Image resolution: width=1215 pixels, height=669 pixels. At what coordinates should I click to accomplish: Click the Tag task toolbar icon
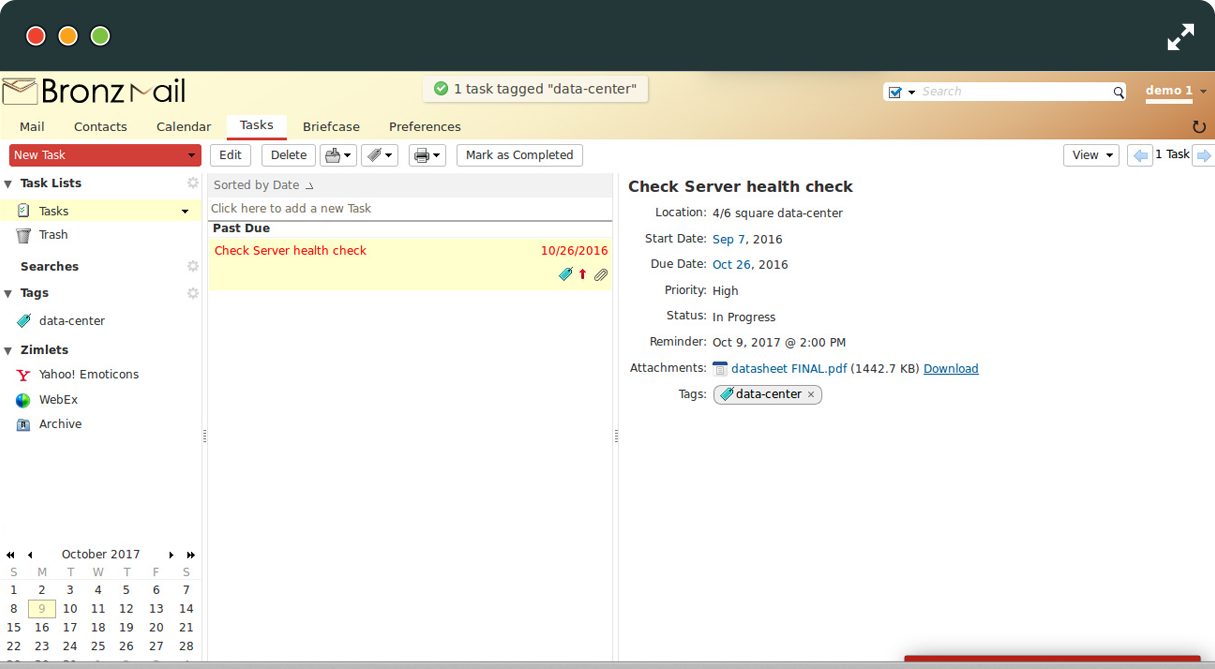(x=379, y=156)
